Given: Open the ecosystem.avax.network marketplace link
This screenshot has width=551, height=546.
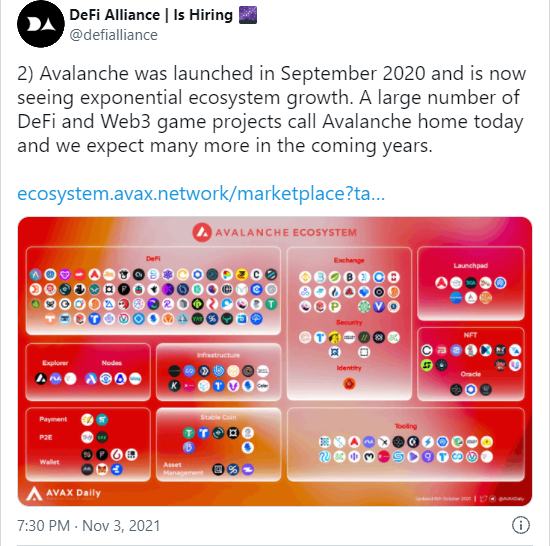Looking at the screenshot, I should (201, 193).
